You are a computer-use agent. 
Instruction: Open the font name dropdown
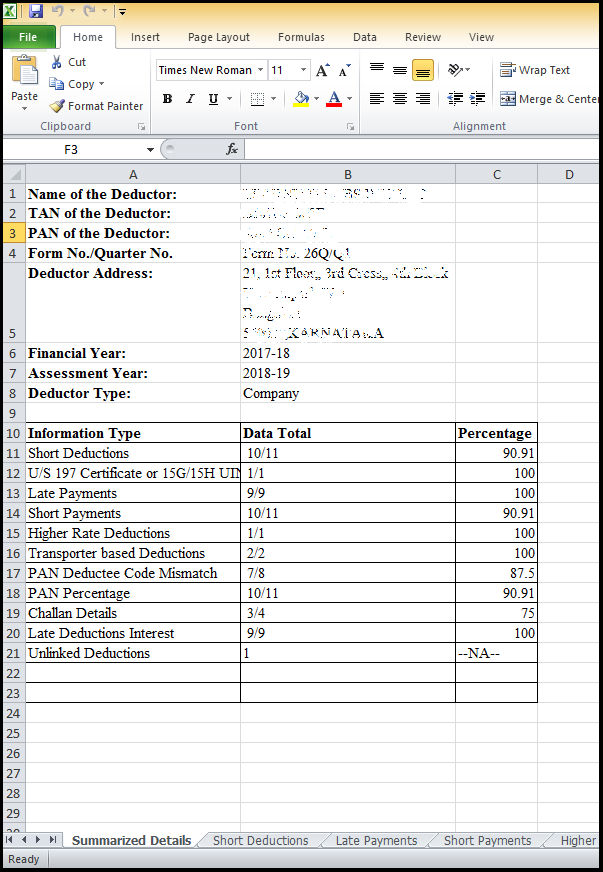(260, 70)
